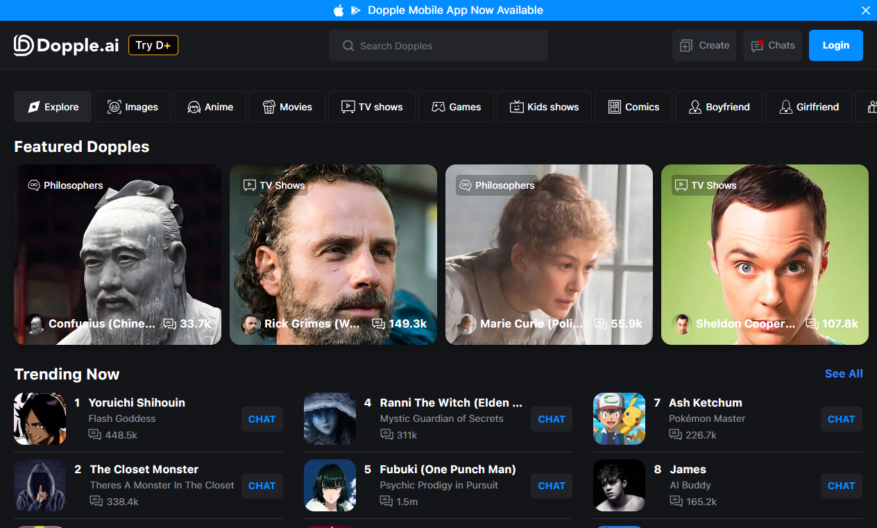Click See All in Trending Now
The height and width of the screenshot is (528, 877).
pos(843,374)
